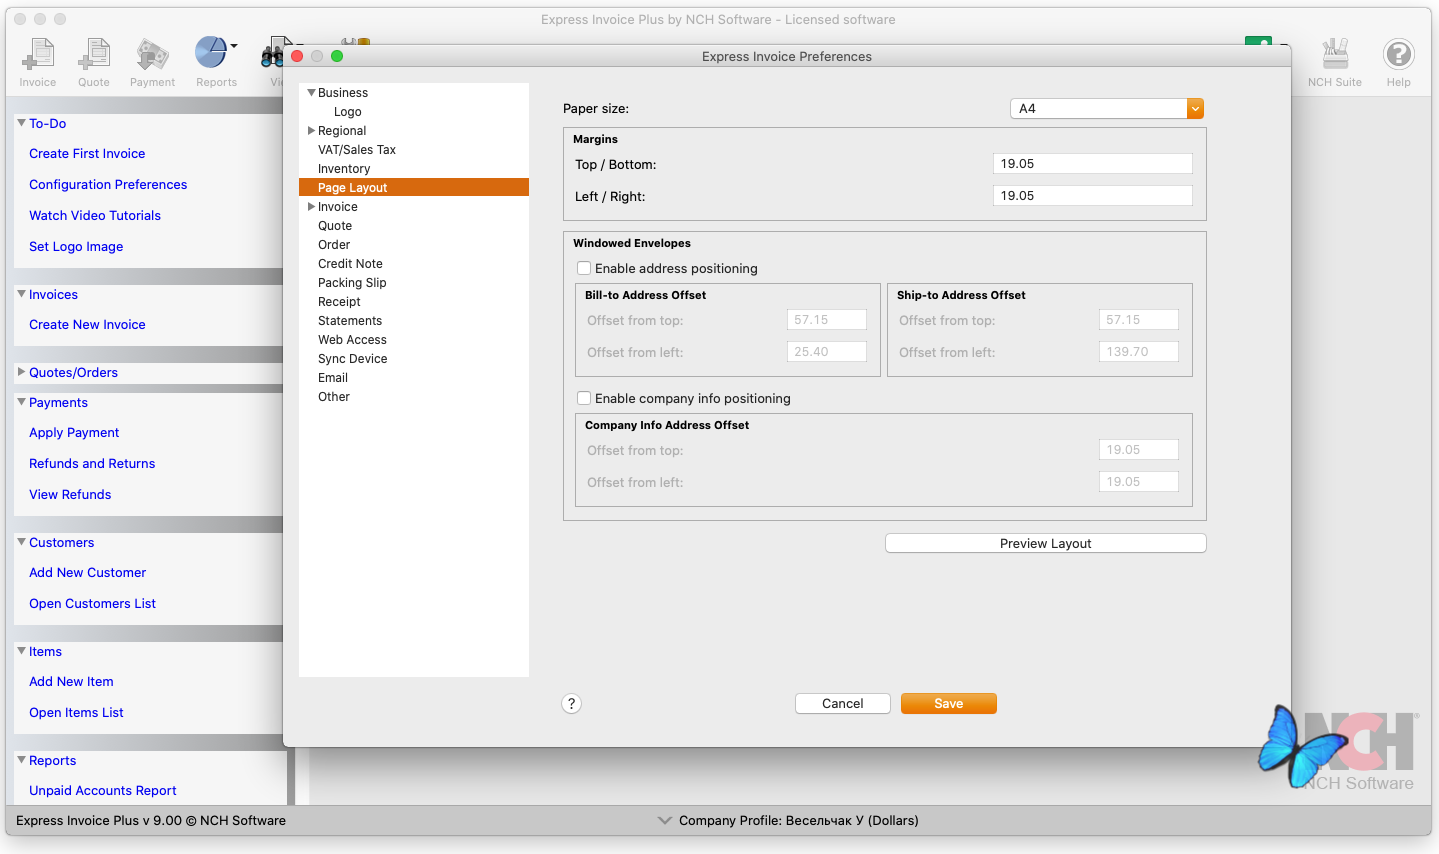Select Sync Device preferences page
The width and height of the screenshot is (1439, 854).
coord(352,359)
